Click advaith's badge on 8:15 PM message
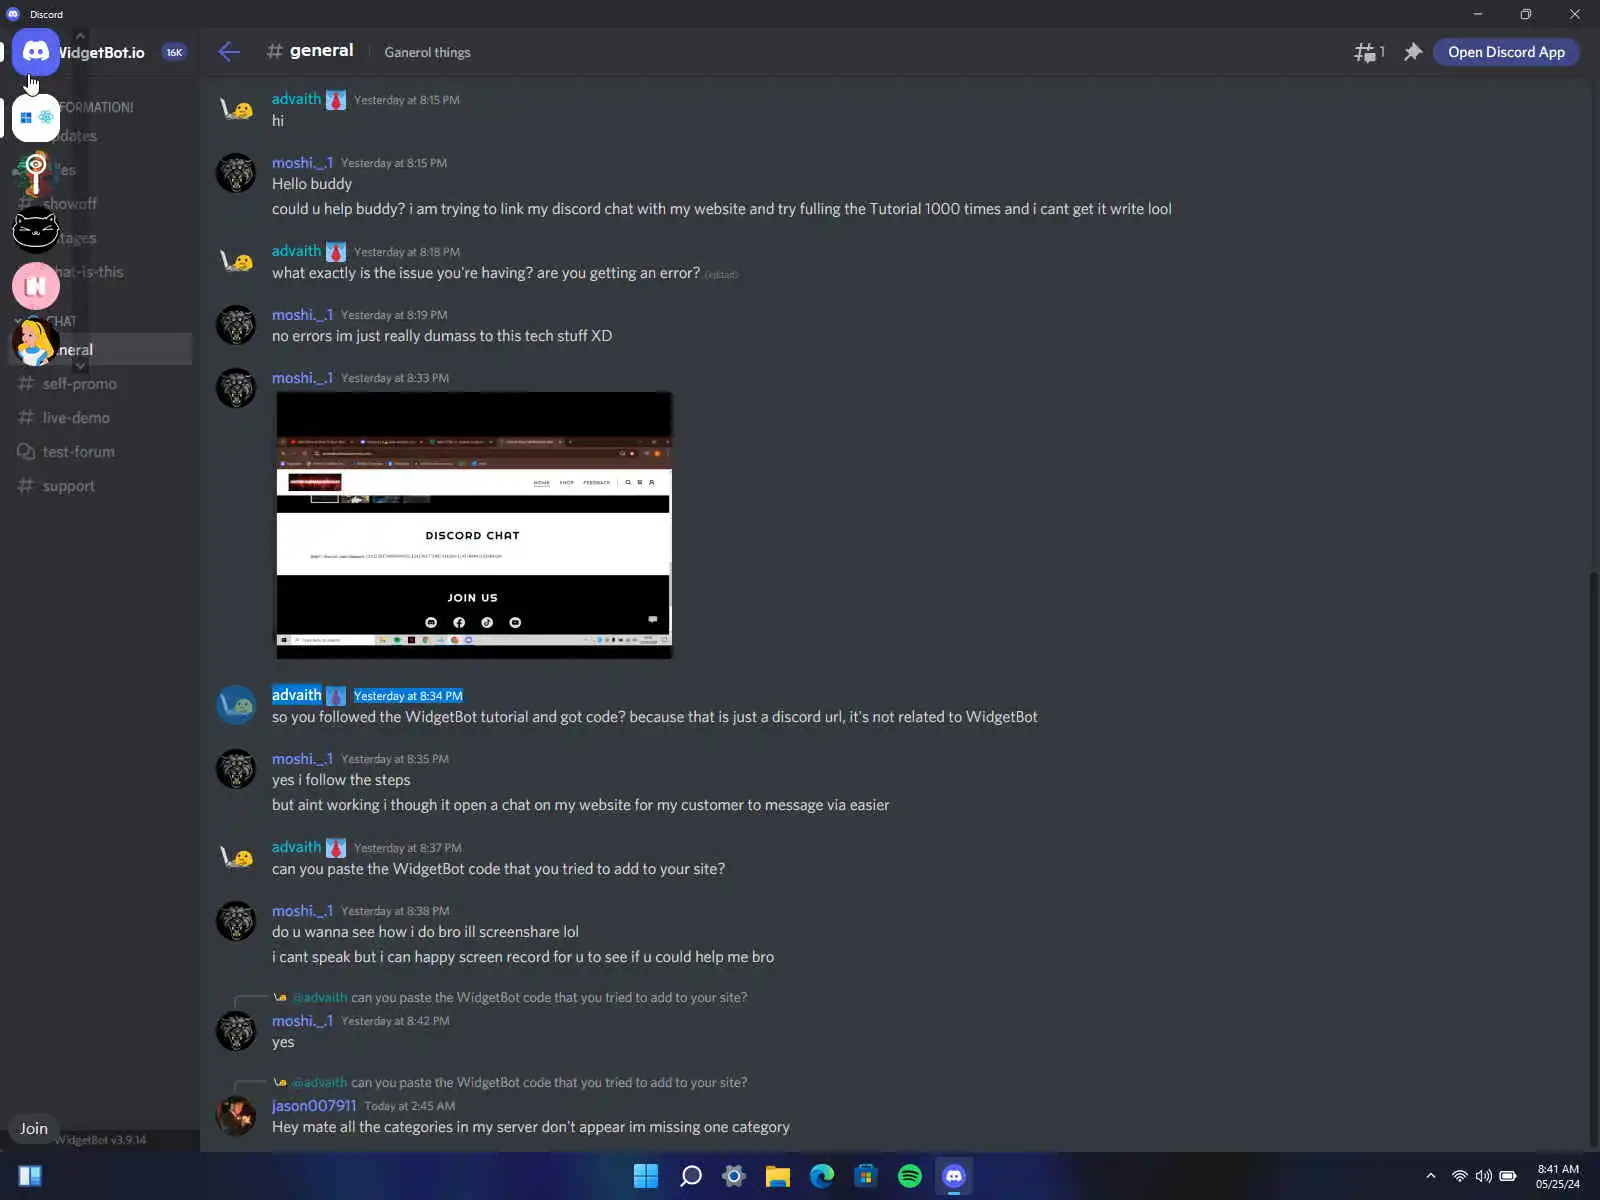Screen dimensions: 1600x1200 [x=336, y=100]
